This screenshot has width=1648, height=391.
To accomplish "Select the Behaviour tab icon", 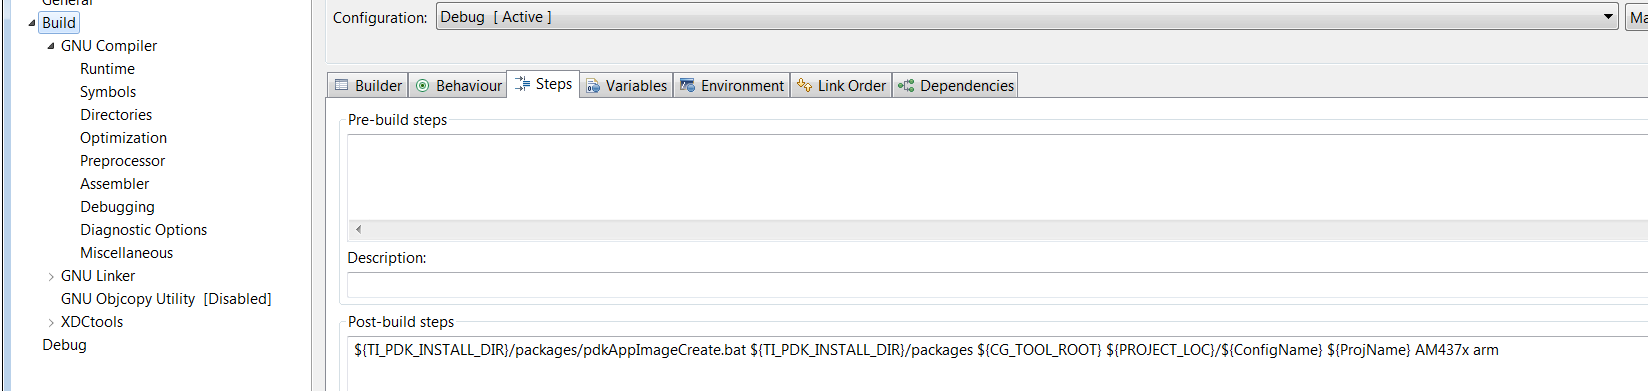I will [x=422, y=85].
